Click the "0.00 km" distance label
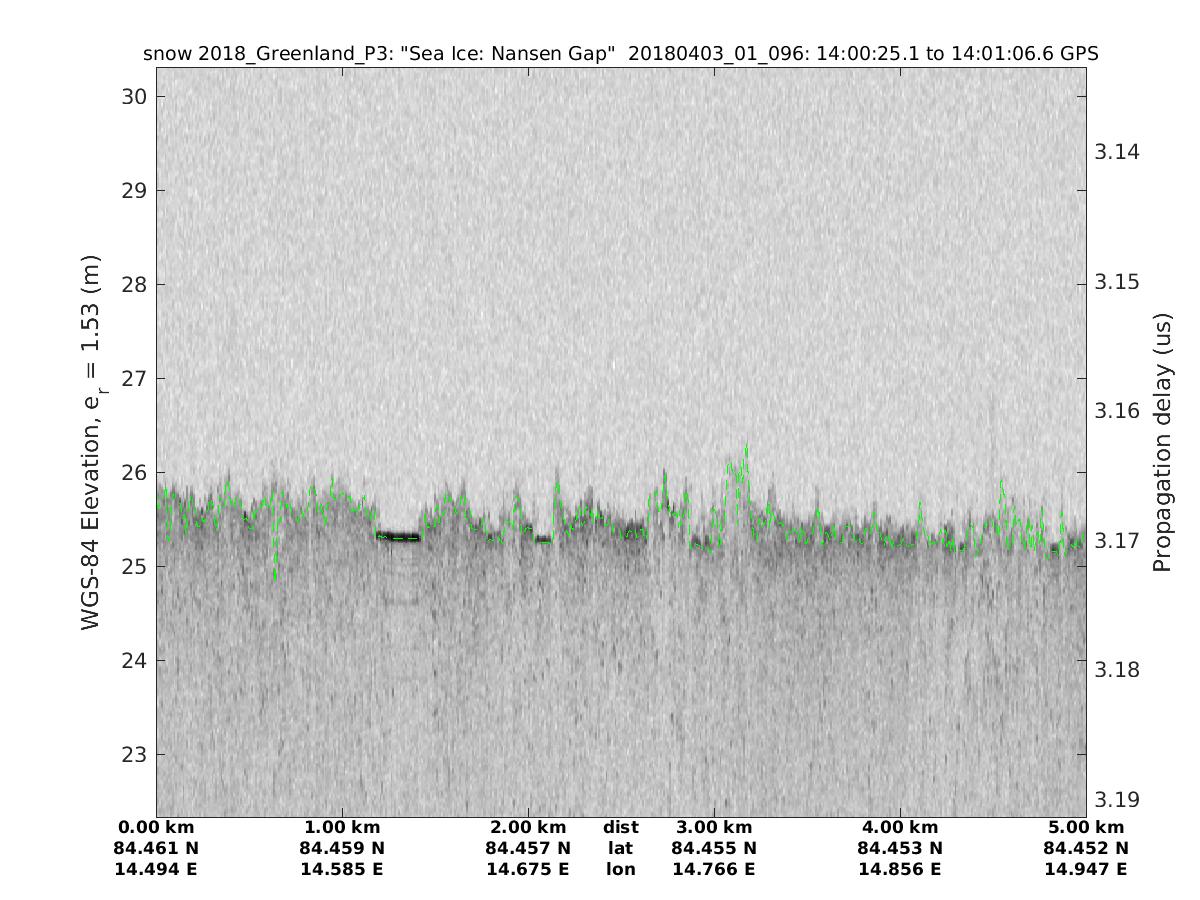 [x=156, y=828]
